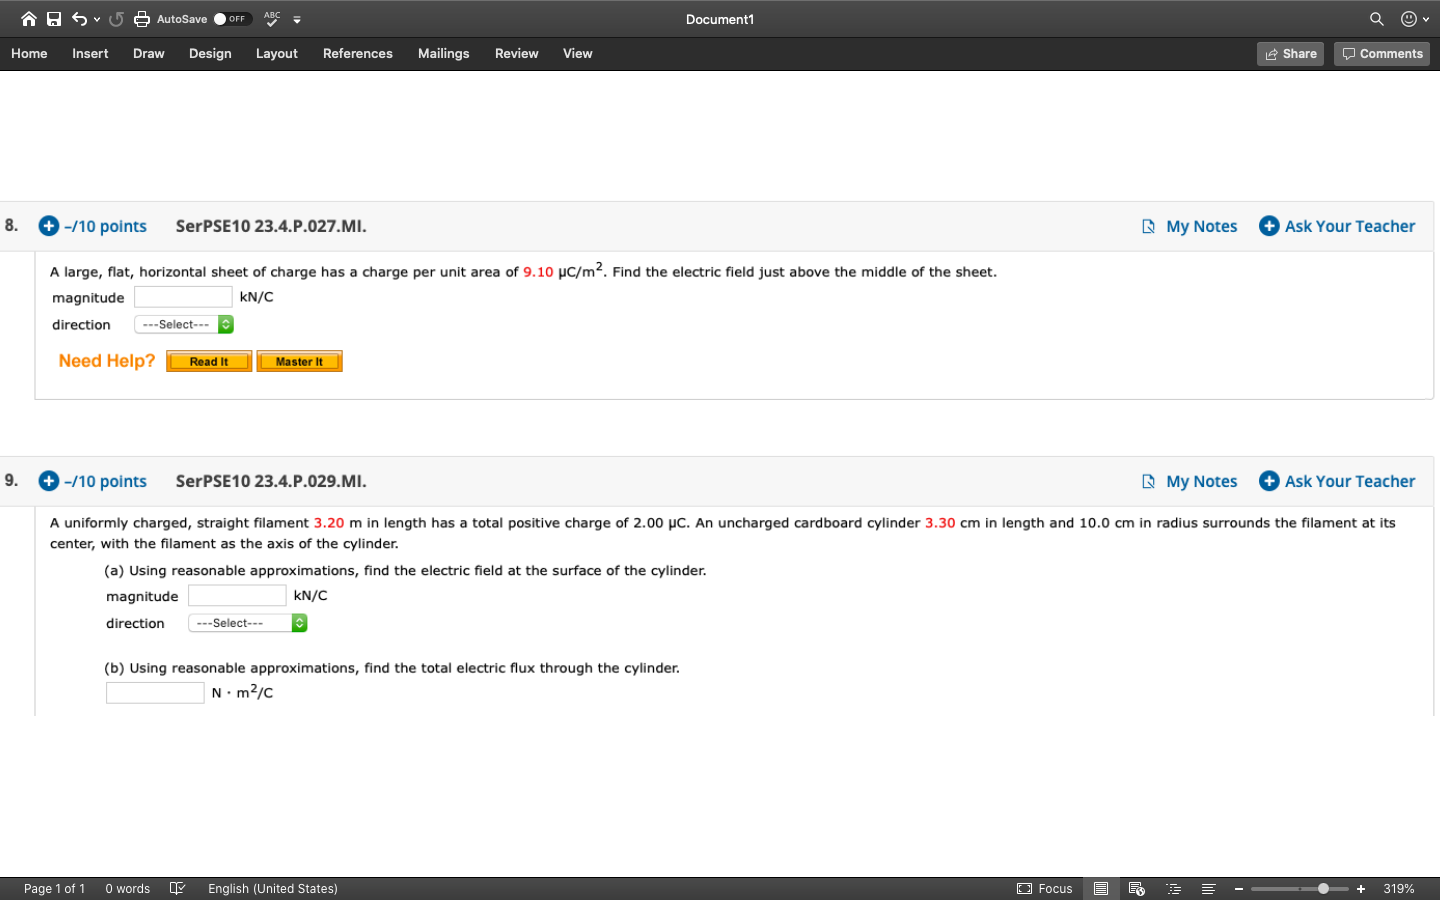1440x900 pixels.
Task: Switch to Focus mode
Action: pyautogui.click(x=1045, y=888)
